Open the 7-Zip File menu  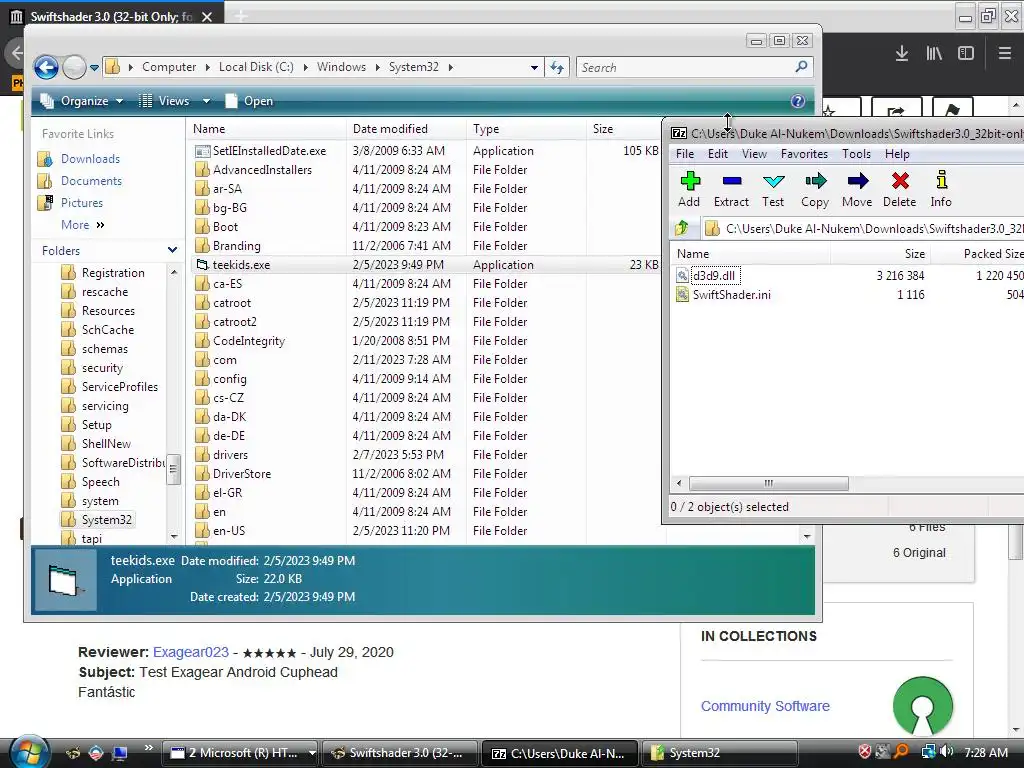click(684, 154)
